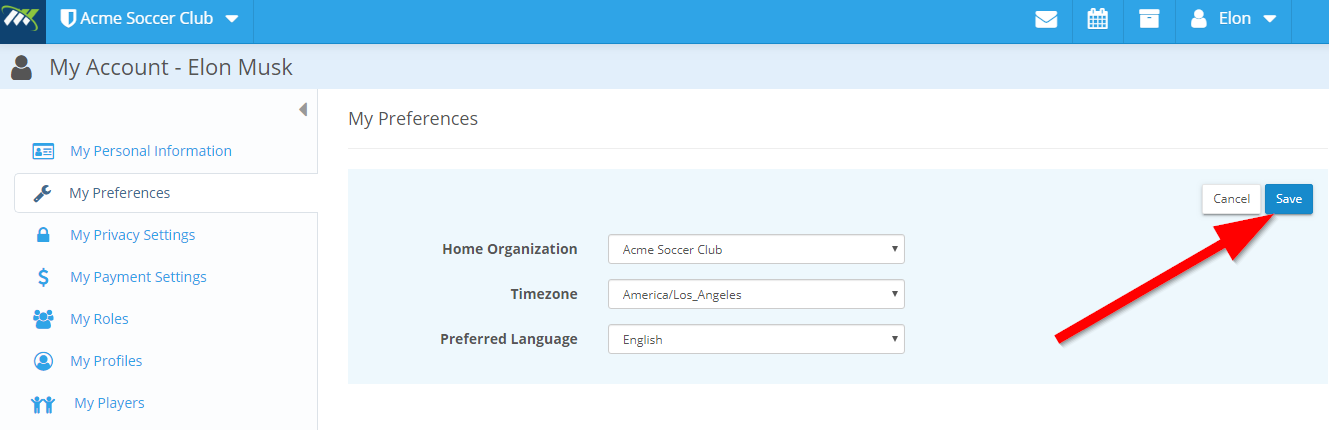The width and height of the screenshot is (1329, 430).
Task: Click the group icon next to My Roles
Action: tap(43, 319)
